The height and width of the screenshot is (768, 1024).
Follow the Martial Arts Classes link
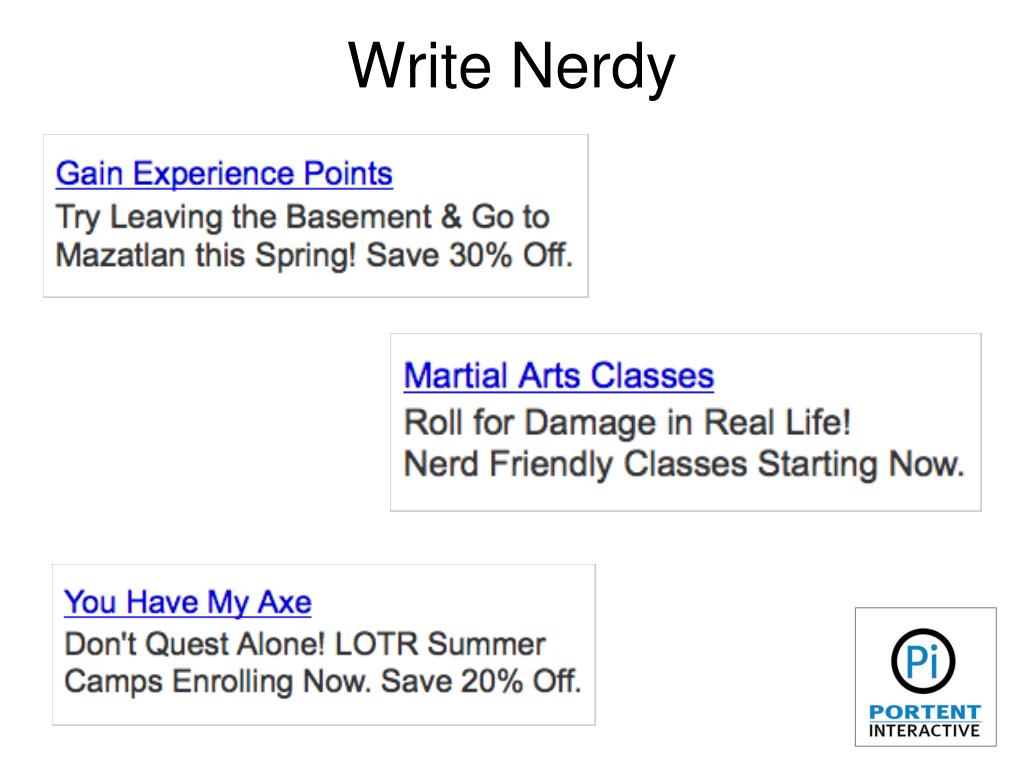point(559,377)
